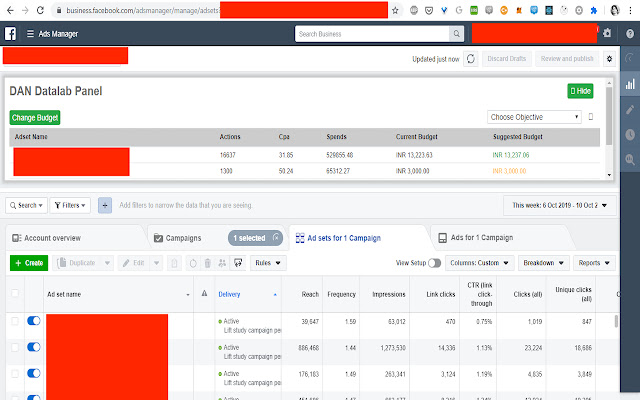Image resolution: width=640 pixels, height=400 pixels.
Task: Open the date range selector This week
Action: click(x=560, y=205)
